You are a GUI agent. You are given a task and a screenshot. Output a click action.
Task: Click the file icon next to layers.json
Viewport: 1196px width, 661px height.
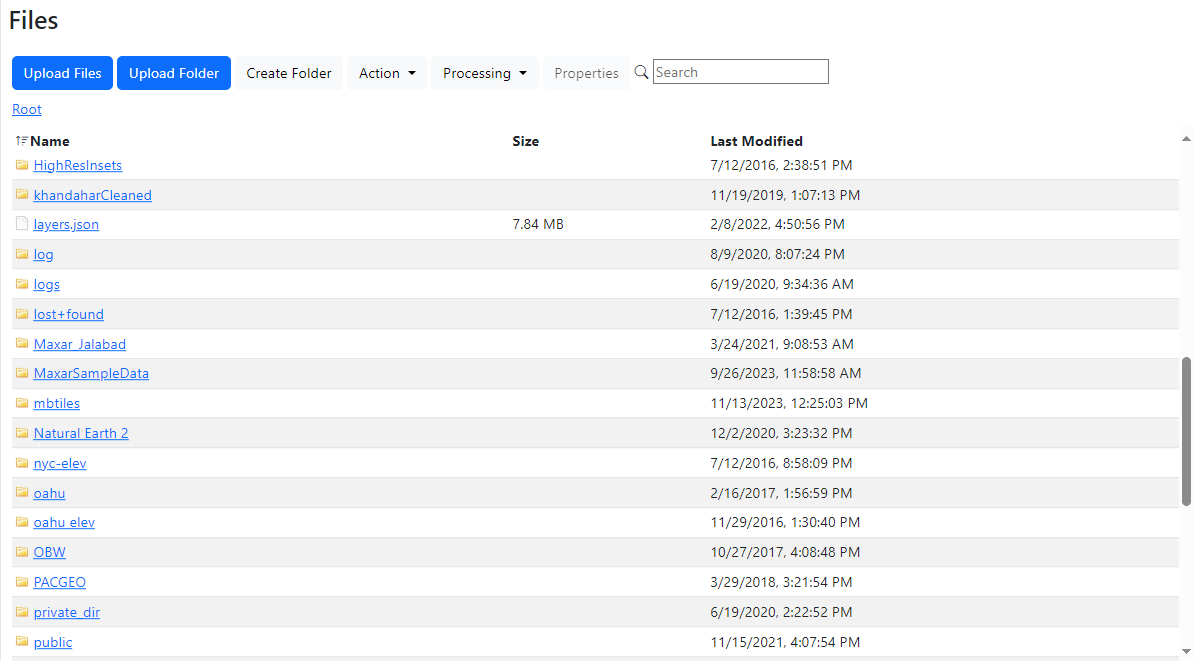click(x=22, y=224)
